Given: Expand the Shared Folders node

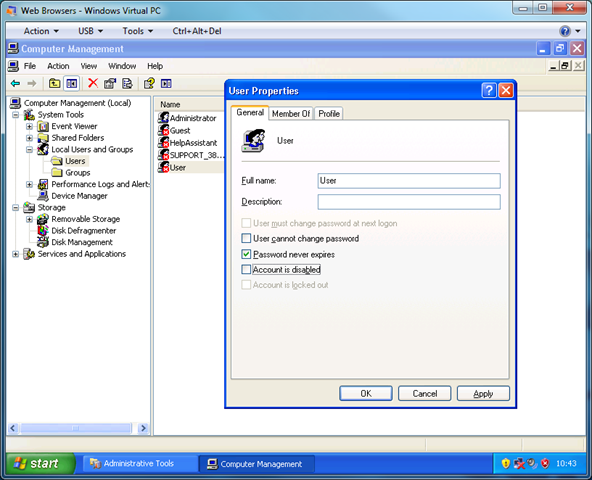Looking at the screenshot, I should click(29, 138).
